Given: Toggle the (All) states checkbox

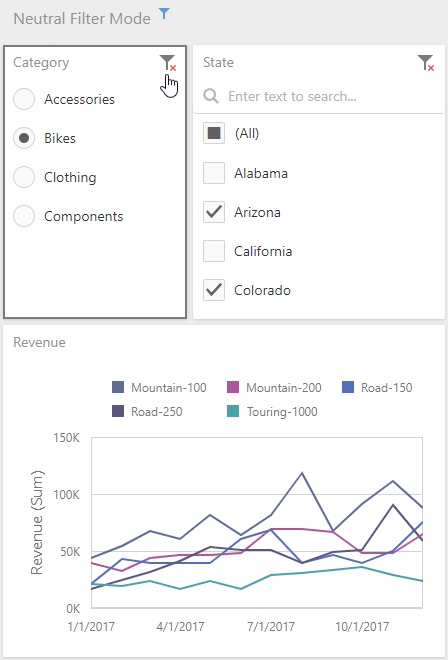Looking at the screenshot, I should point(214,133).
